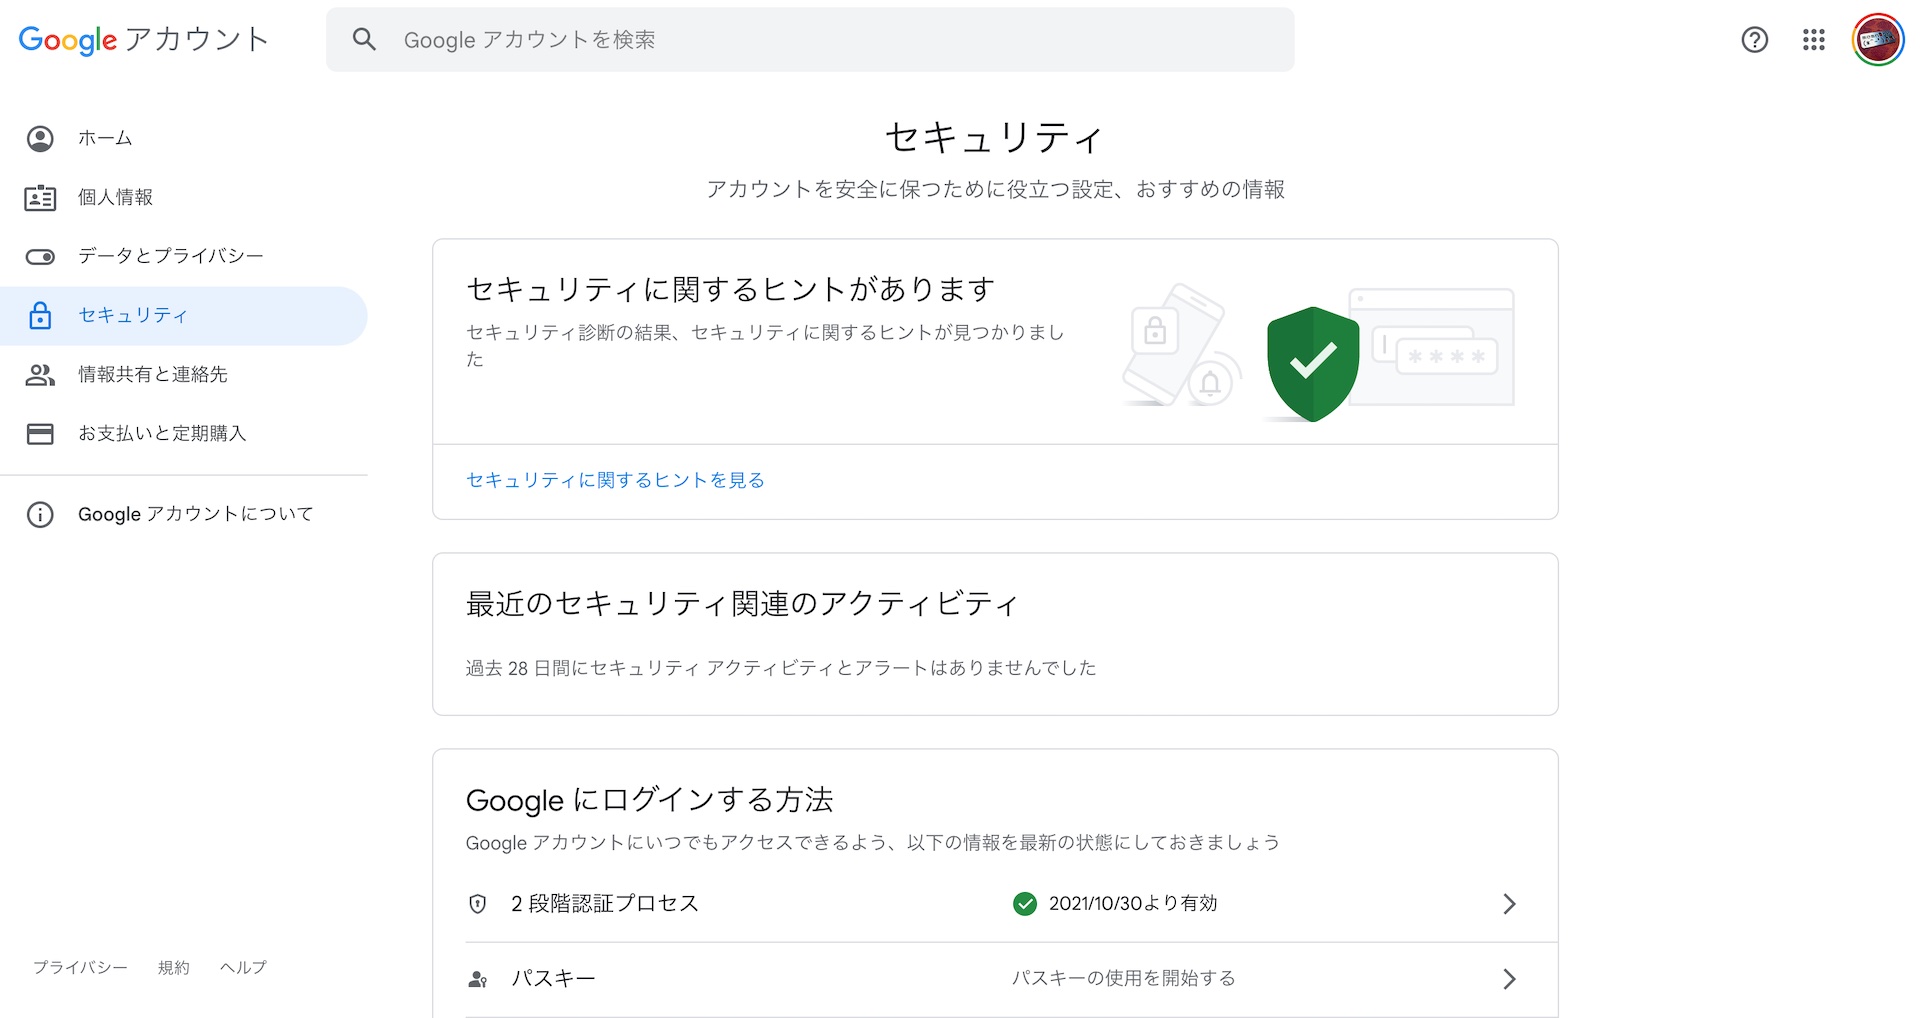Click the ホーム person icon in sidebar
This screenshot has height=1018, width=1920.
click(40, 139)
